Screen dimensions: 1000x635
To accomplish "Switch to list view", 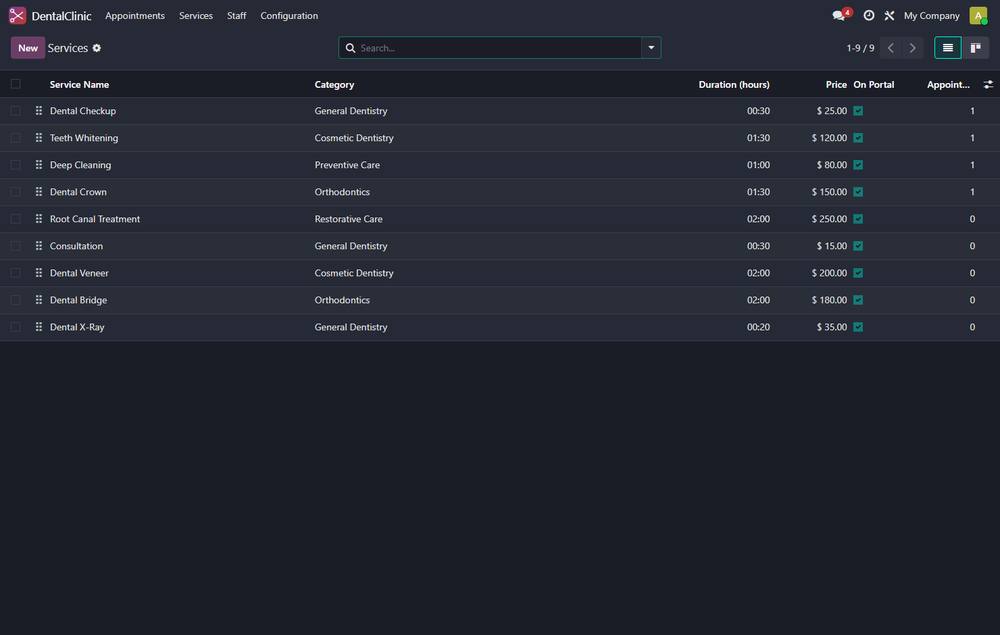I will [x=948, y=48].
